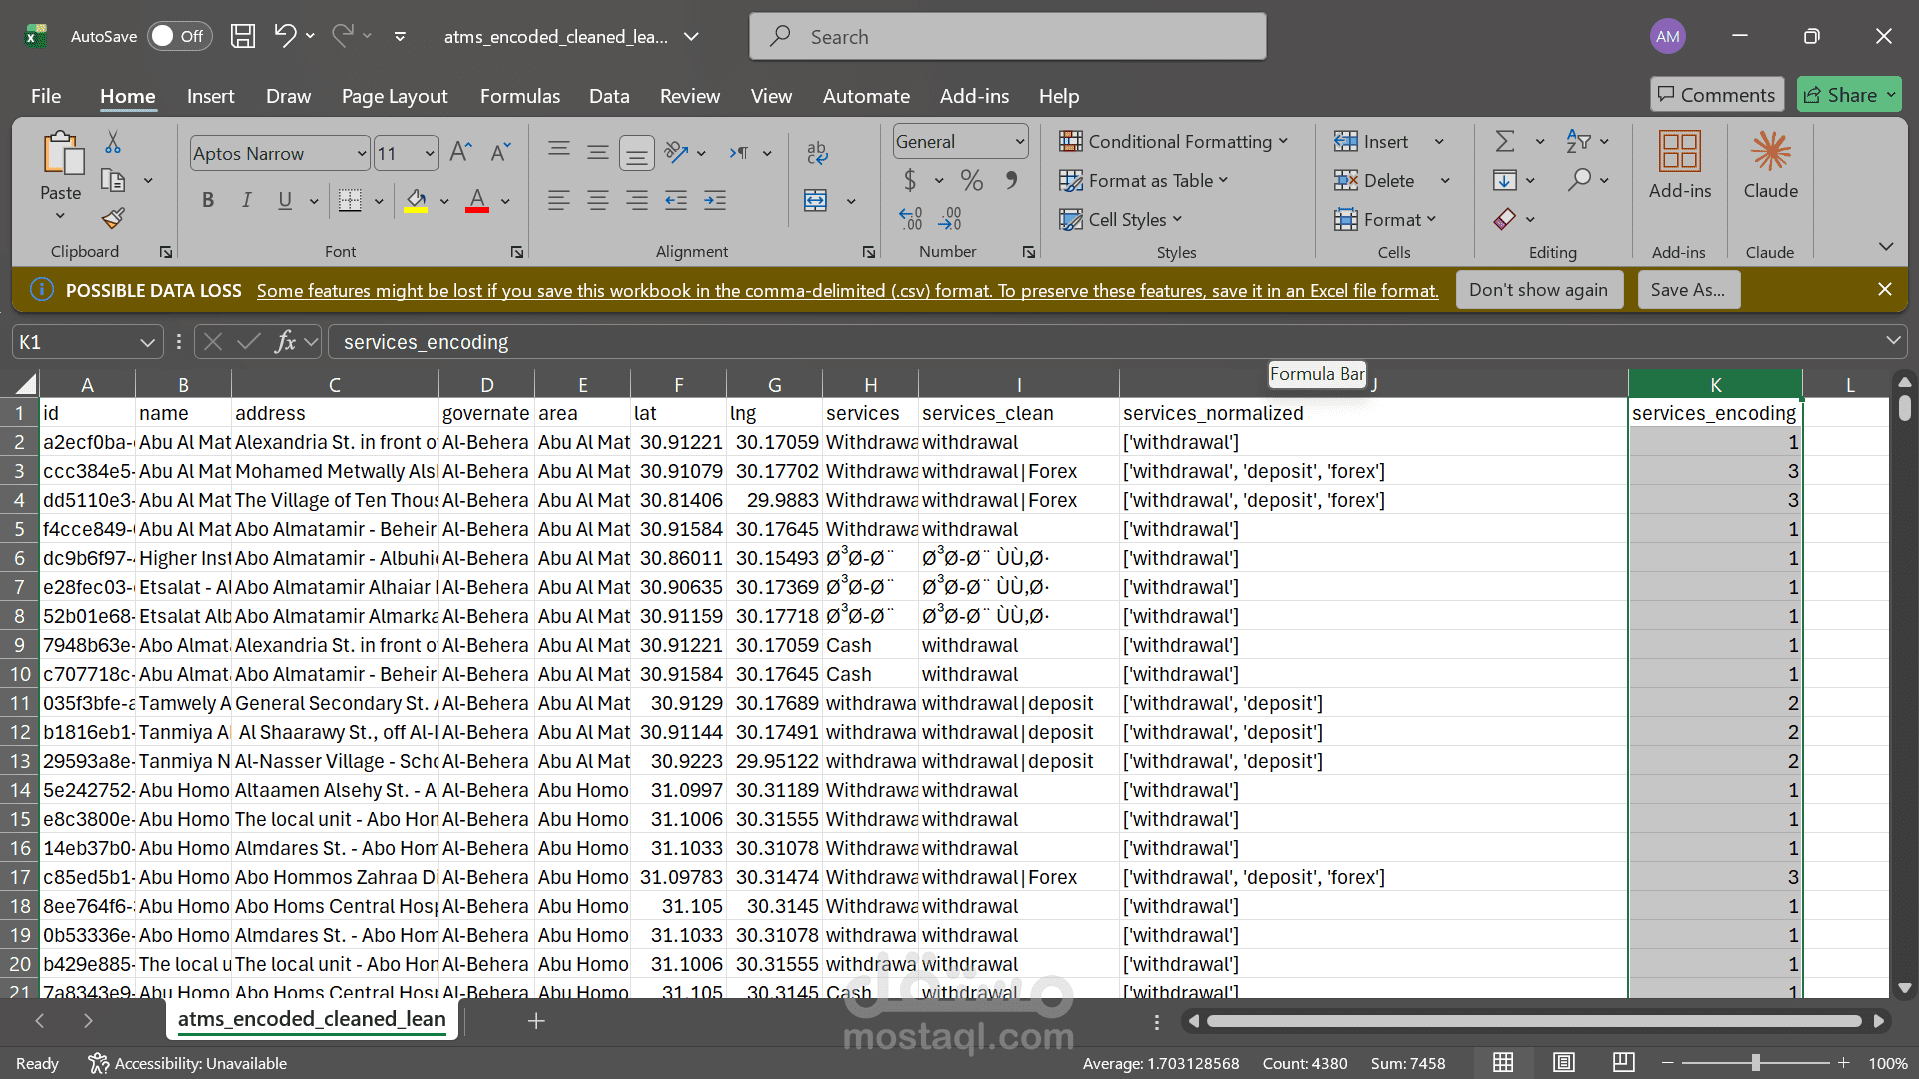Click the Paste clipboard icon

click(62, 153)
